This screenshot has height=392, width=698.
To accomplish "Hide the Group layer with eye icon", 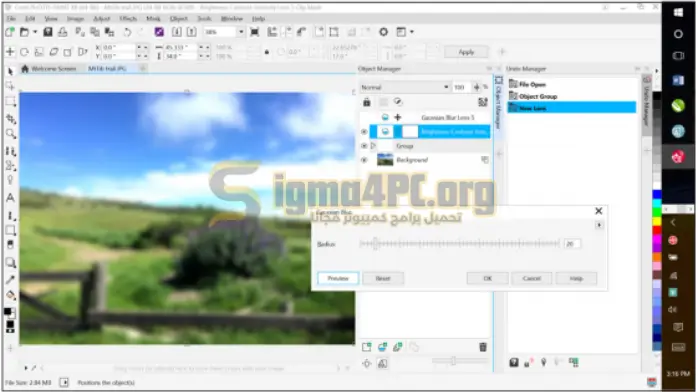I will click(x=364, y=146).
